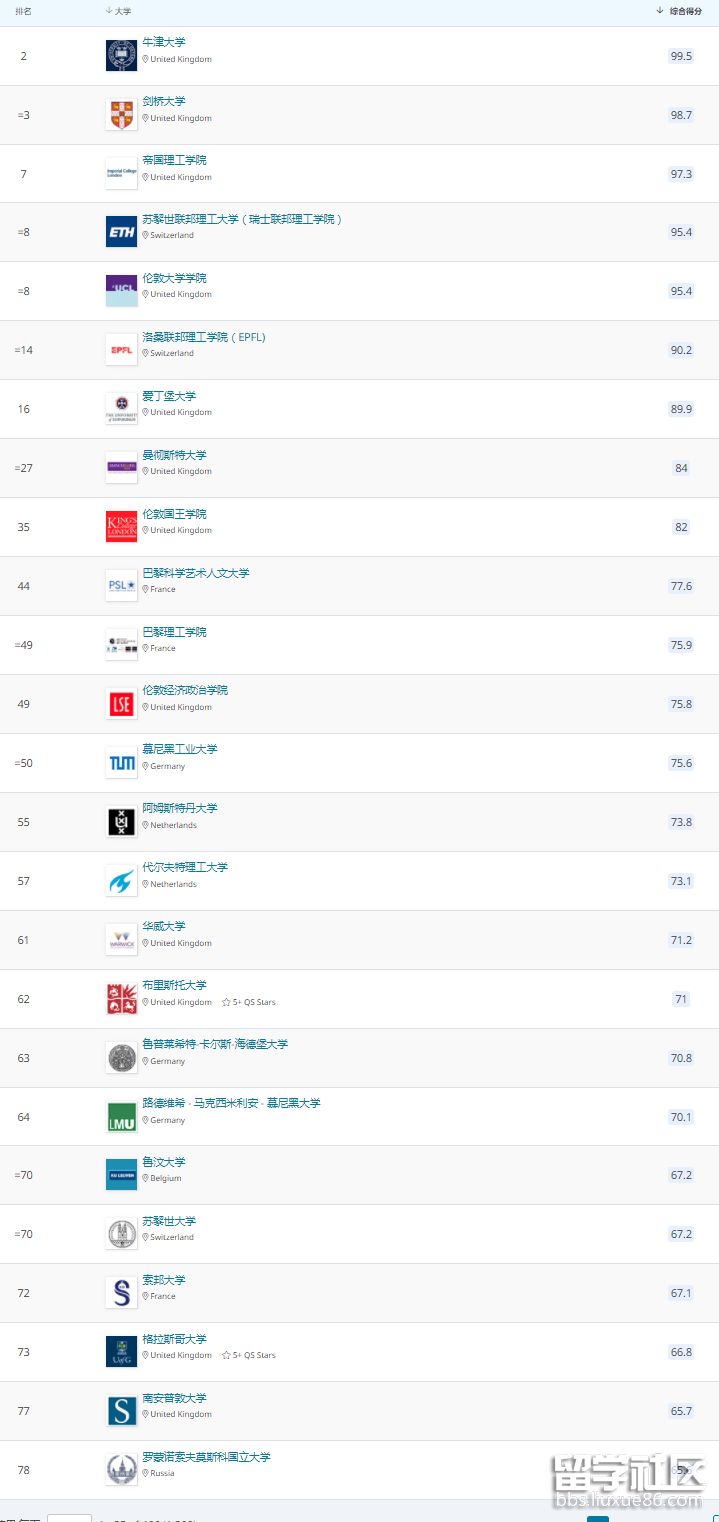Screen dimensions: 719x1522
Task: Click the 排名 column header
Action: pyautogui.click(x=23, y=11)
